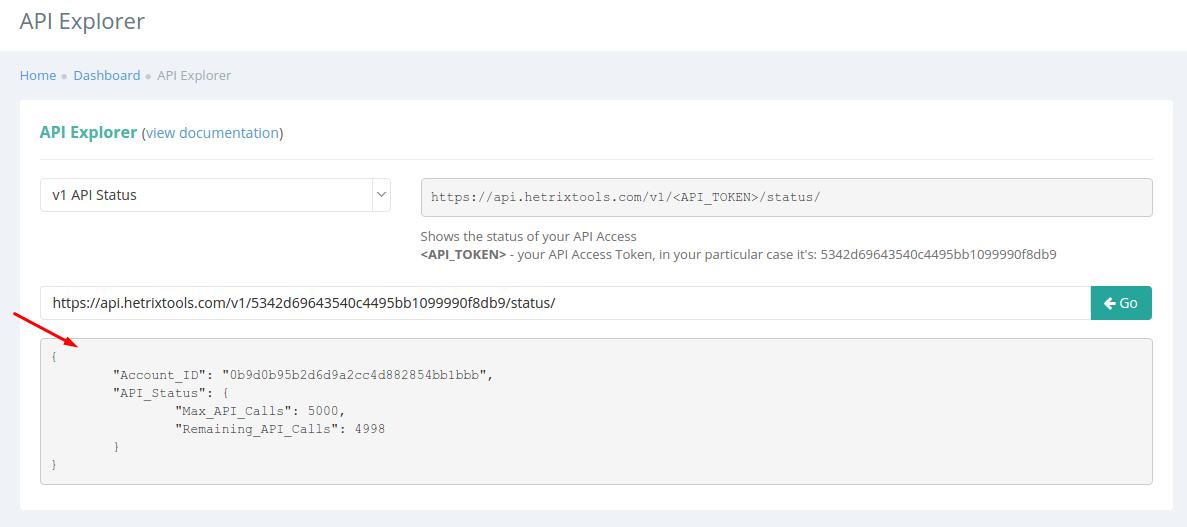Select the v1 API Status combo box
The width and height of the screenshot is (1187, 527).
point(215,195)
